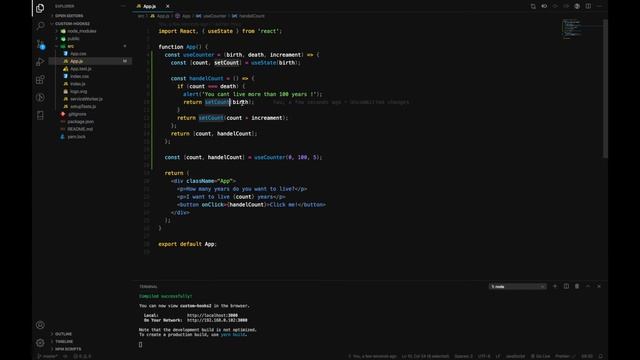
Task: Expand the Outline section
Action: pos(63,334)
